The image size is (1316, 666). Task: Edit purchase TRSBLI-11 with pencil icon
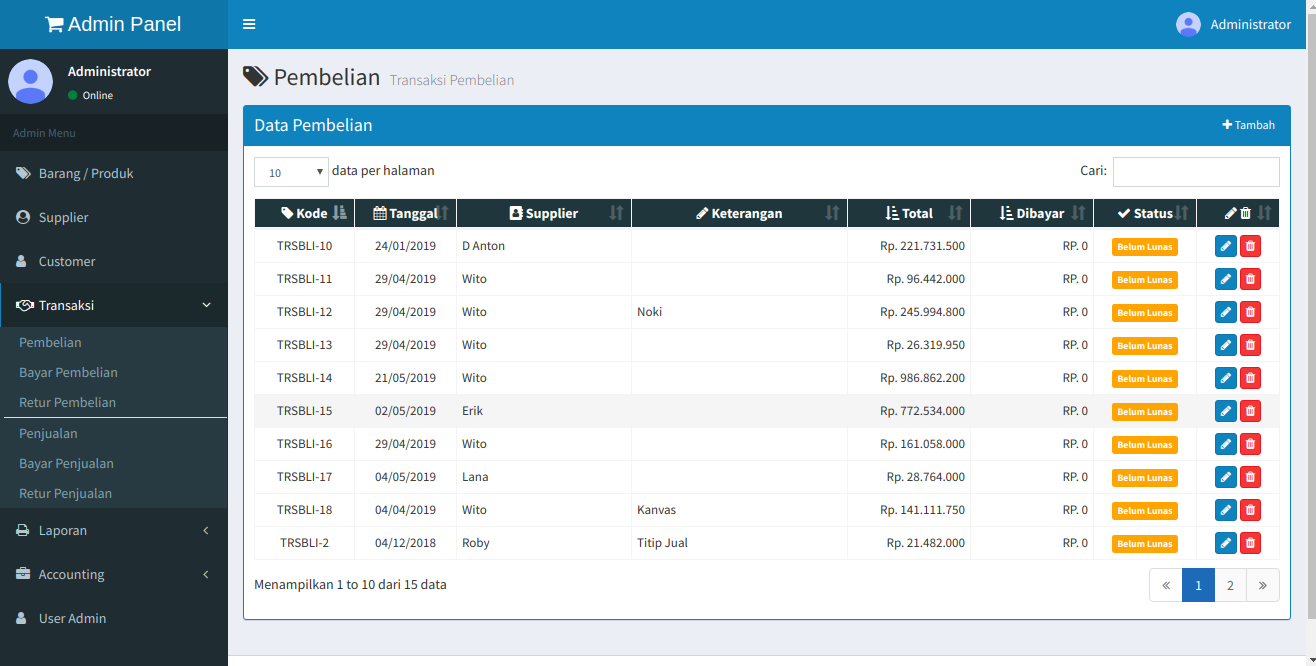(x=1226, y=279)
